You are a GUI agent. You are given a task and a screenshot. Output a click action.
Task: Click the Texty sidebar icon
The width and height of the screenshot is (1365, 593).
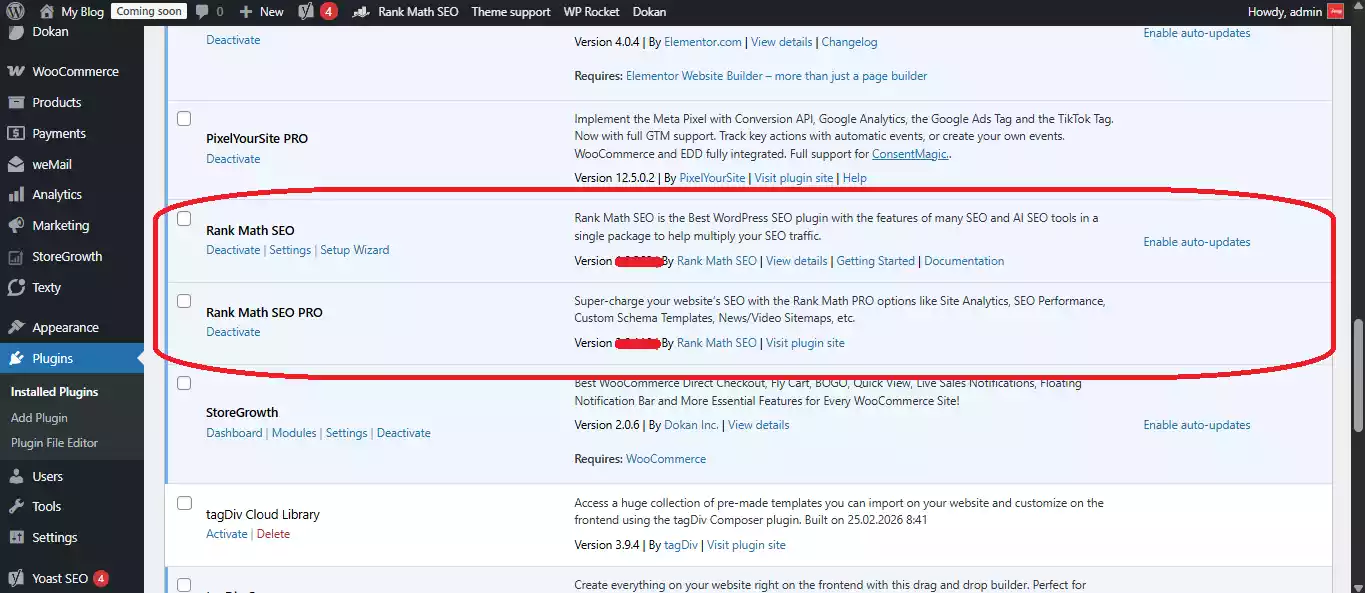click(x=16, y=288)
